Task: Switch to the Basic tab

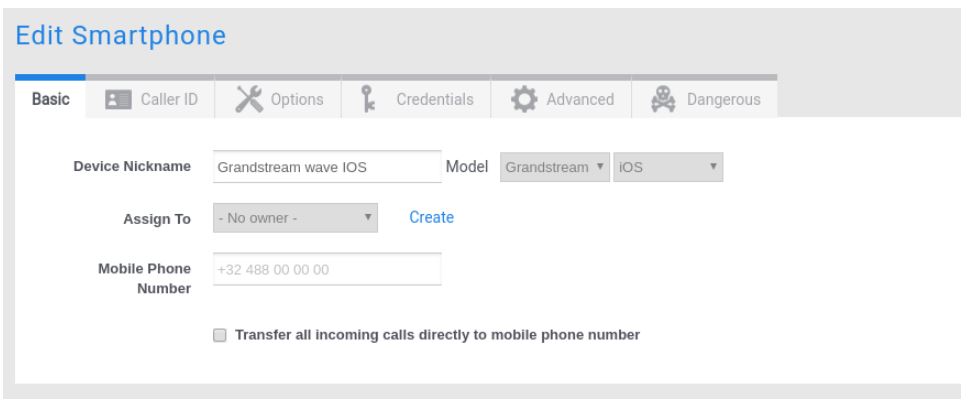Action: point(50,99)
